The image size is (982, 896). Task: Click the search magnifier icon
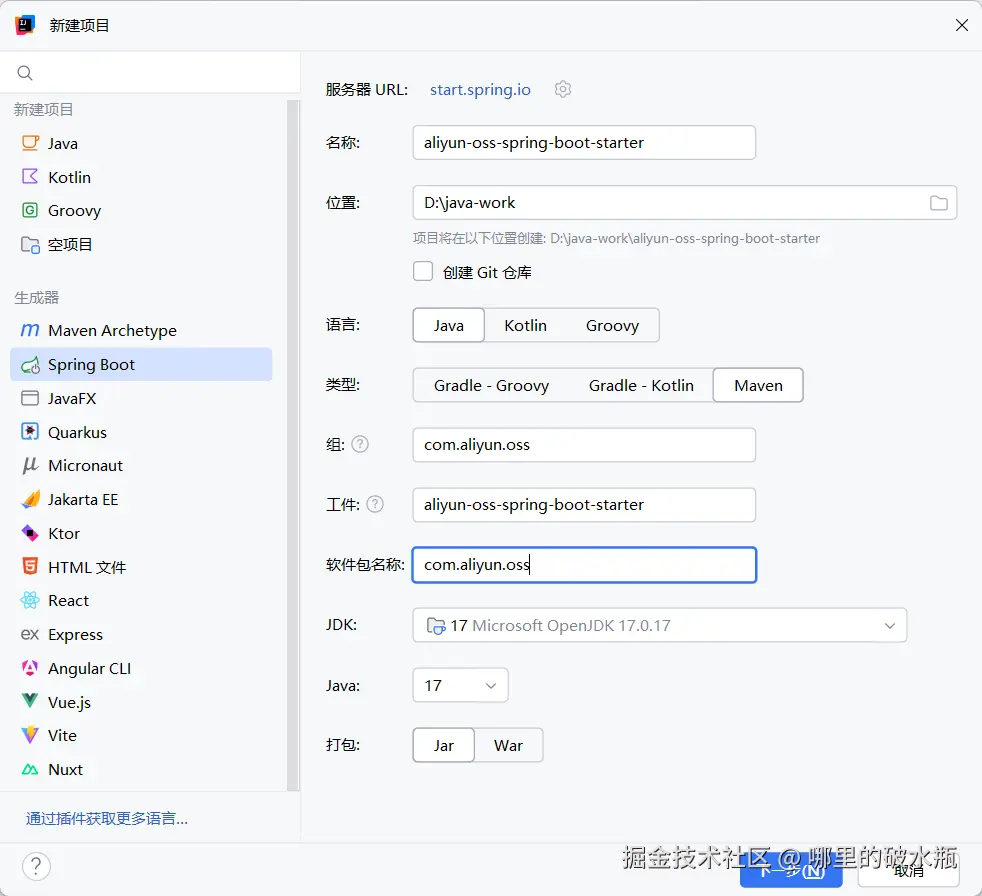point(25,73)
